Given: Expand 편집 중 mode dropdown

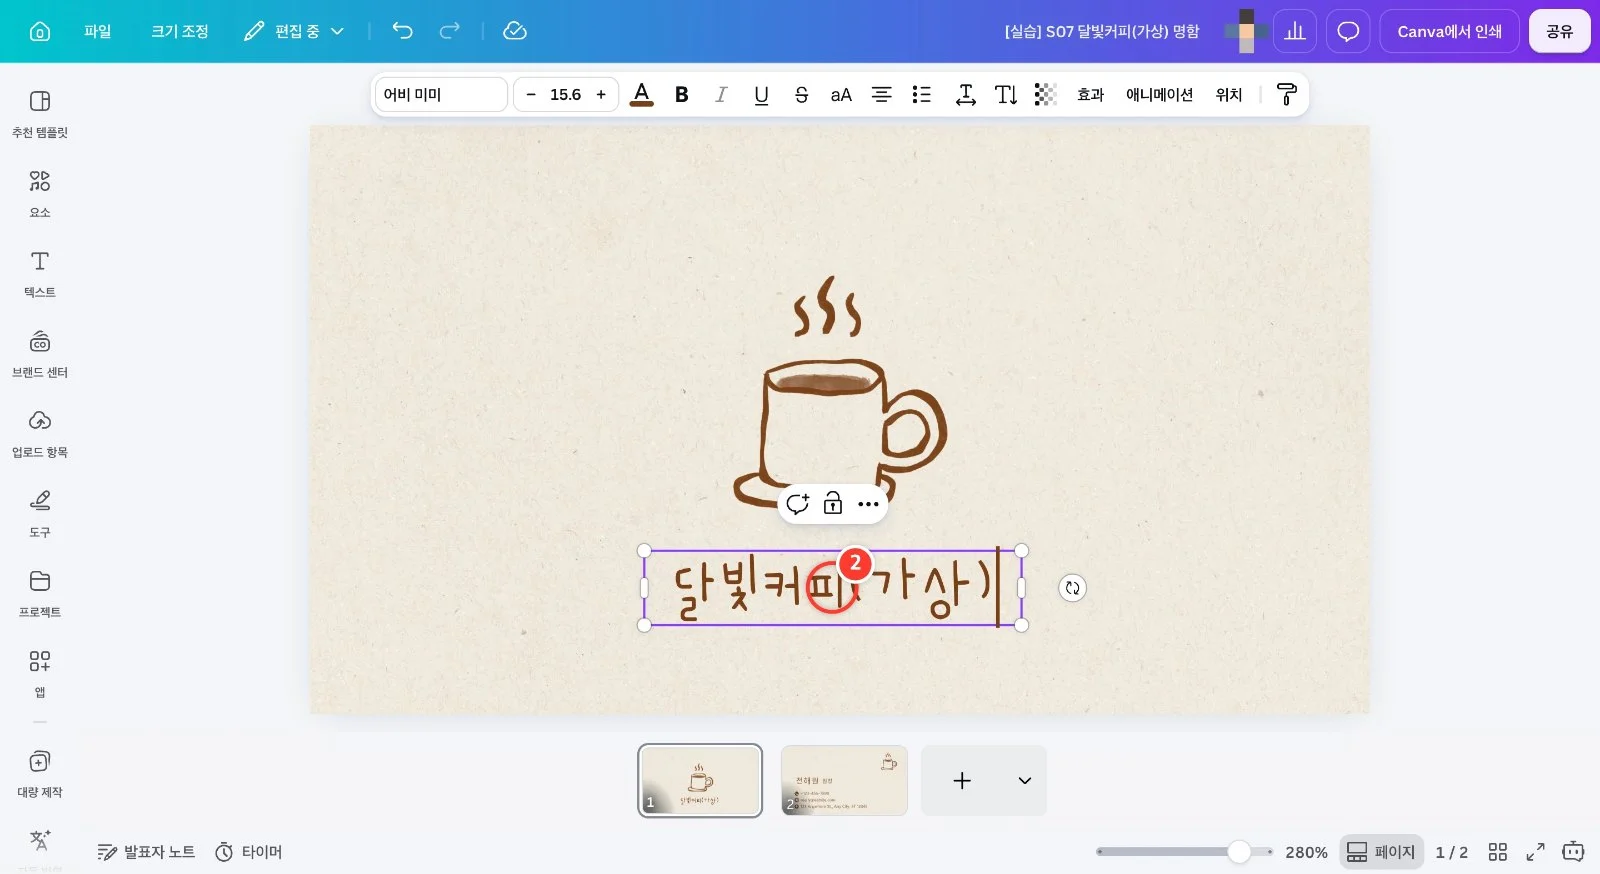Looking at the screenshot, I should 294,31.
